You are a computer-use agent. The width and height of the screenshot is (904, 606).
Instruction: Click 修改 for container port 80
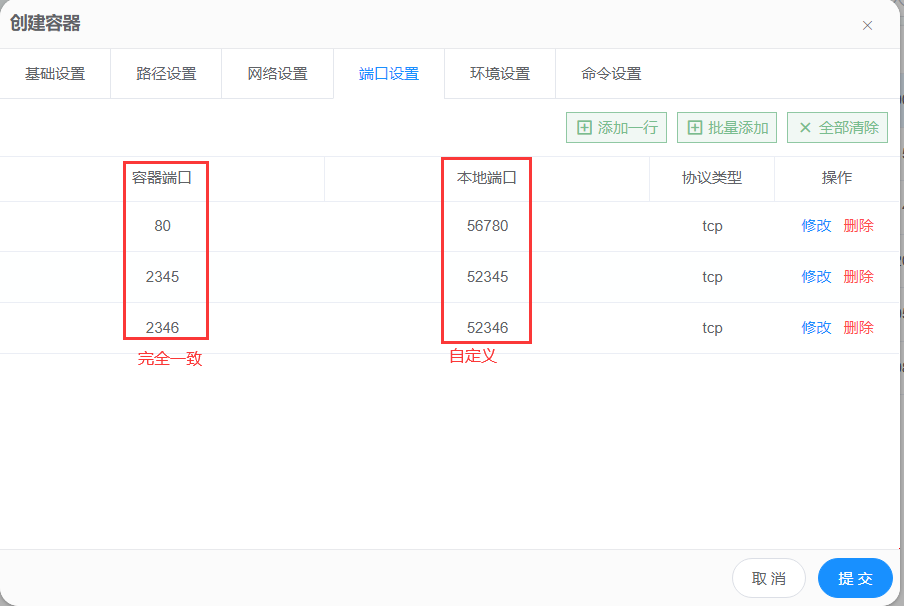point(816,225)
